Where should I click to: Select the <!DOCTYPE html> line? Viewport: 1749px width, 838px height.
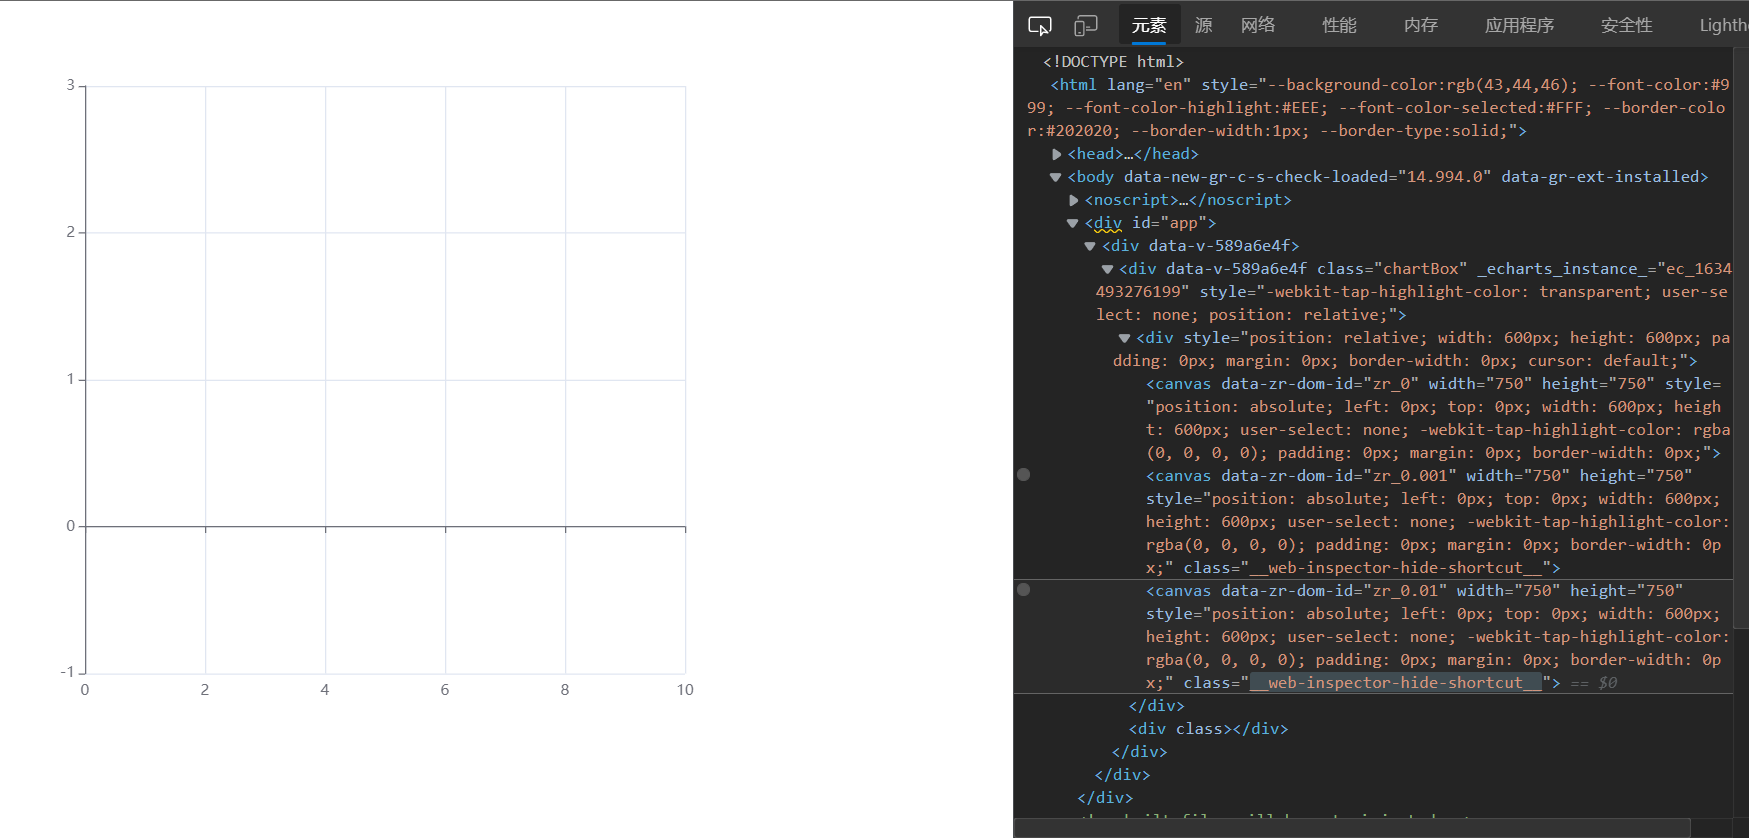1113,62
